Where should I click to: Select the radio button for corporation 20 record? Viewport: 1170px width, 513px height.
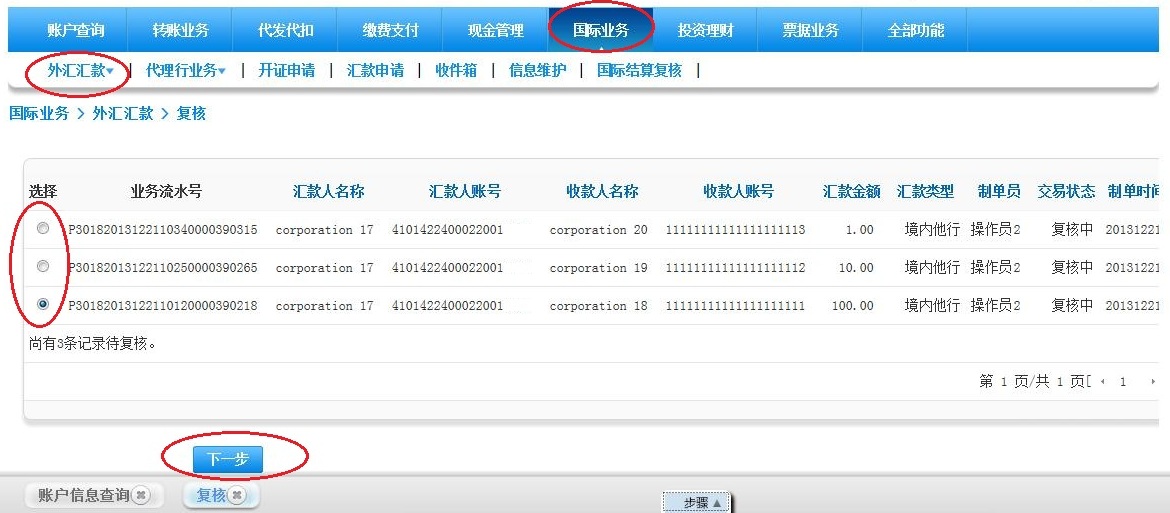pyautogui.click(x=42, y=229)
